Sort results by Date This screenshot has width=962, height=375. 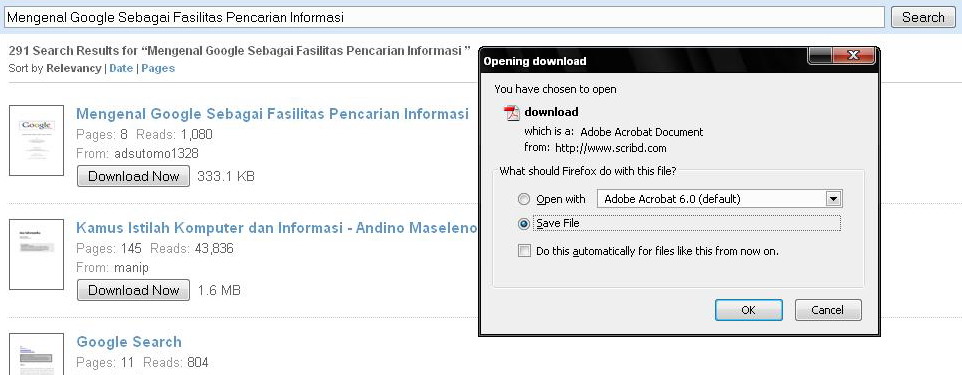click(121, 68)
